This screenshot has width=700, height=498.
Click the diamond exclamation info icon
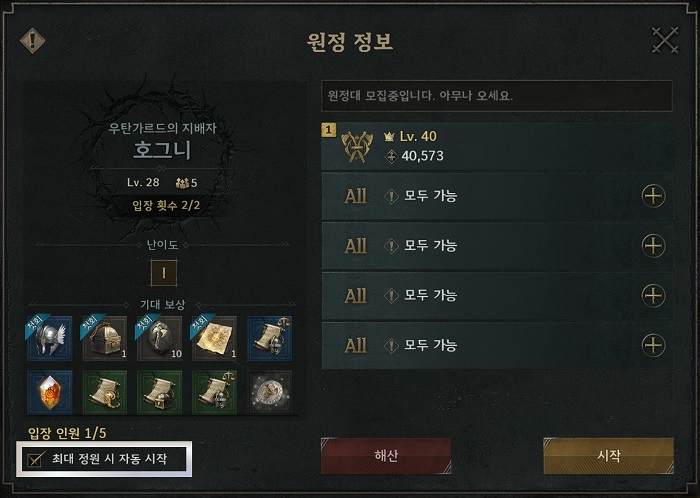33,41
